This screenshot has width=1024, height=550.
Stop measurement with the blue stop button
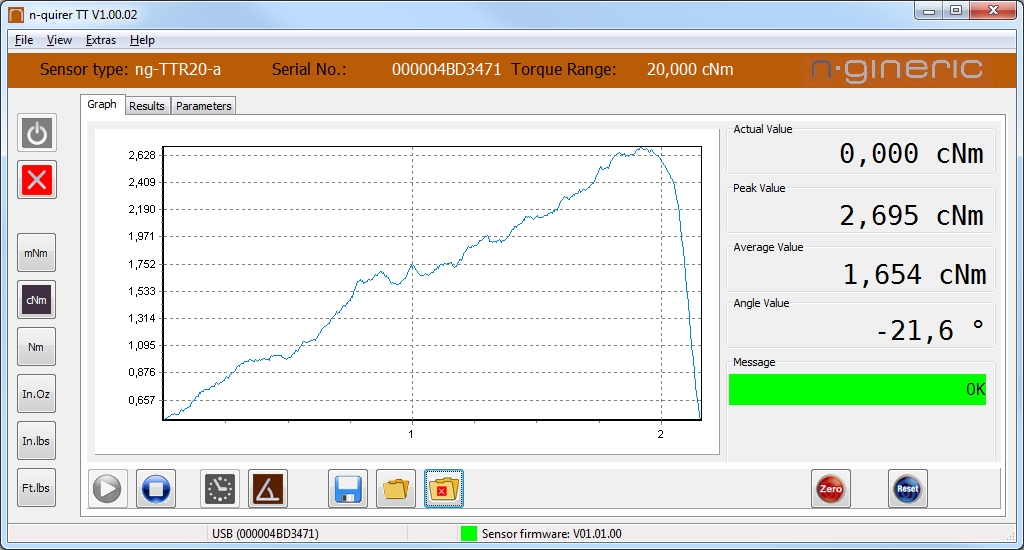click(155, 489)
